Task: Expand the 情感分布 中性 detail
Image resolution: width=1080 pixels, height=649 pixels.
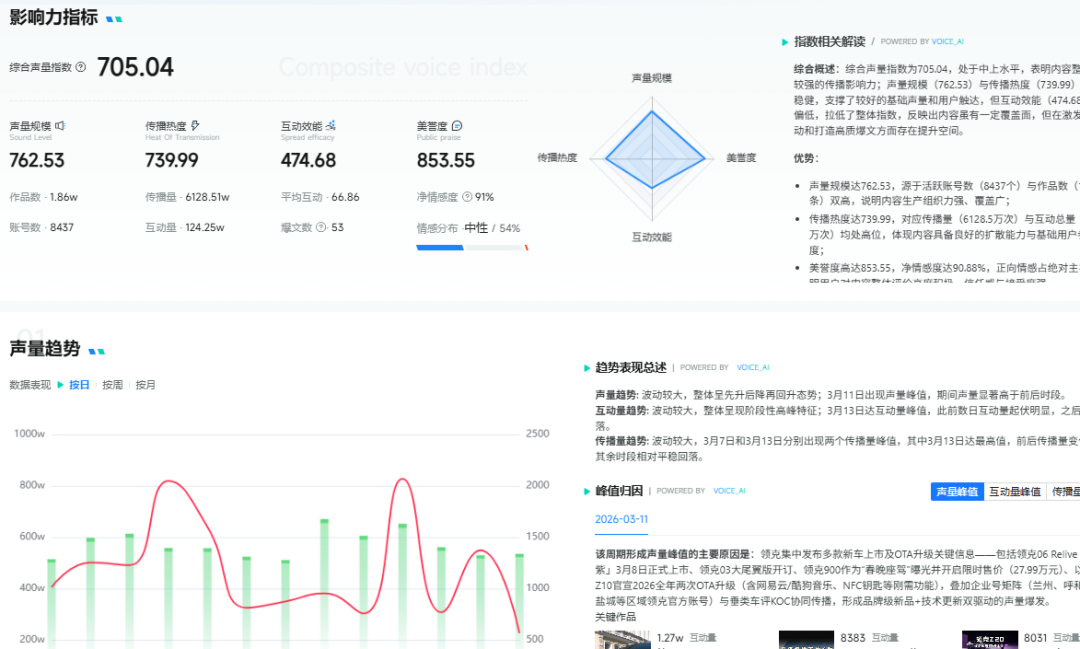Action: coord(475,227)
